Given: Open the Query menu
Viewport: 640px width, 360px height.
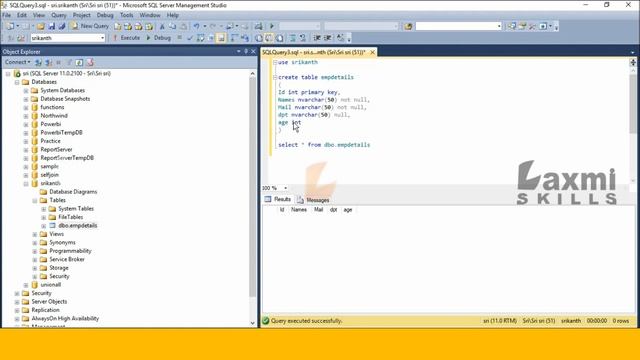Looking at the screenshot, I should coord(59,15).
